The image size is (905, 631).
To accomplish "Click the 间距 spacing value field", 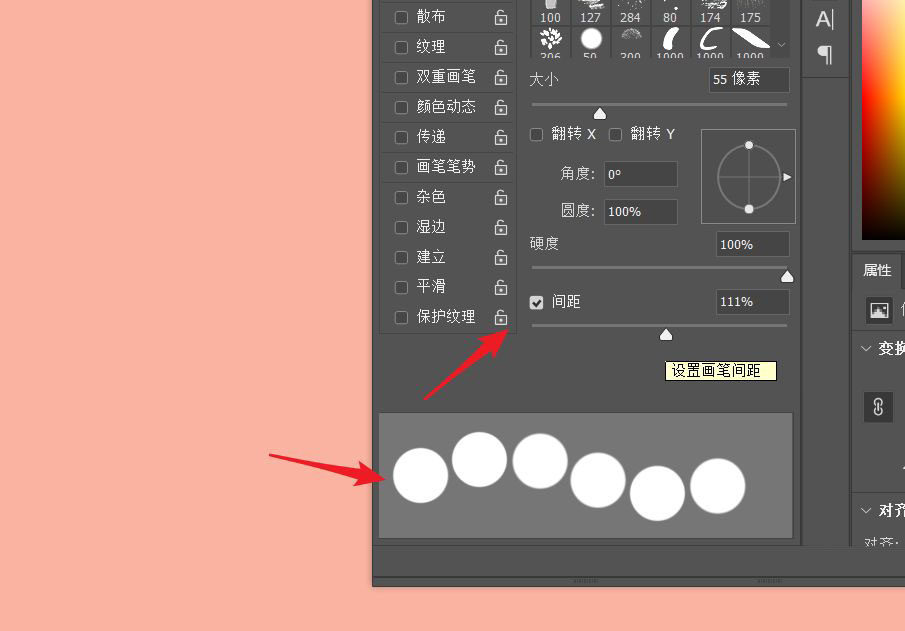I will [753, 302].
